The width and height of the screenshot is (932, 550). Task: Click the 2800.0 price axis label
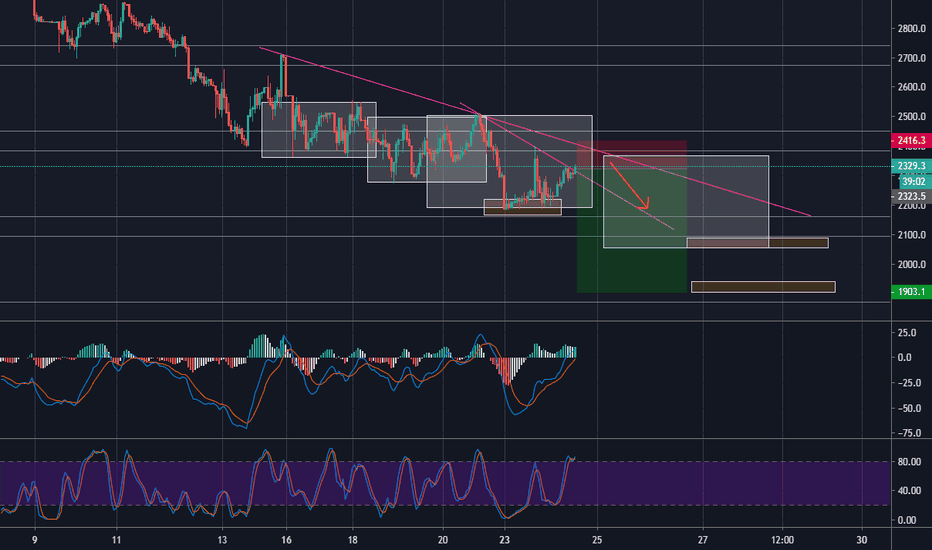click(x=912, y=29)
